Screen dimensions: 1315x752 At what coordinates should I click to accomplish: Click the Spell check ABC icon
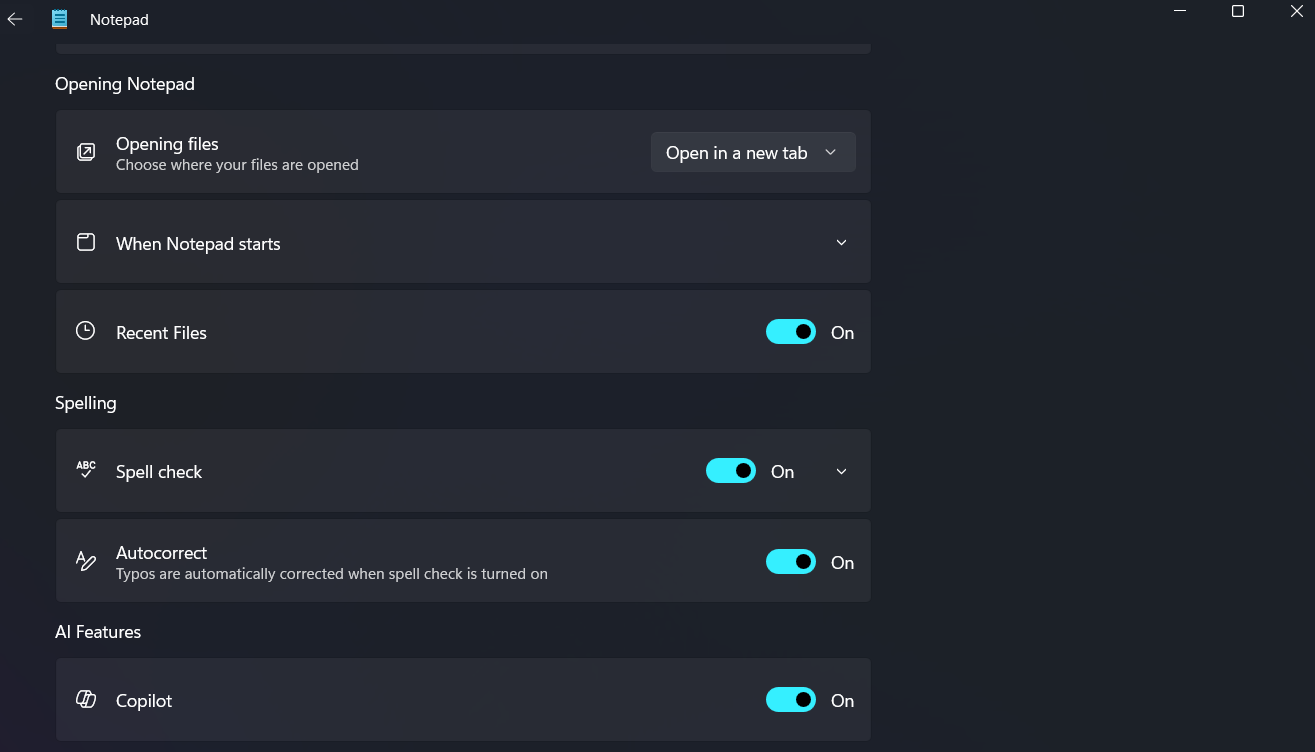pos(86,470)
